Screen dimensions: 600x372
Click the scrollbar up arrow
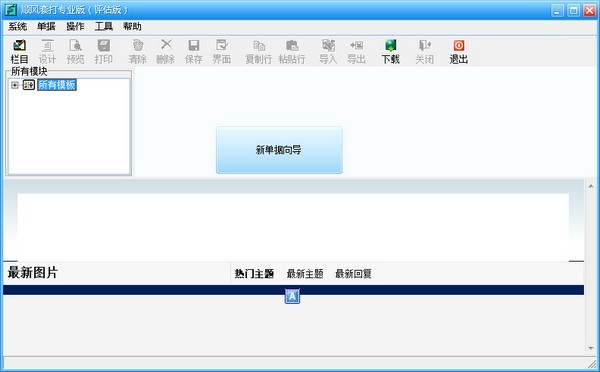(591, 186)
